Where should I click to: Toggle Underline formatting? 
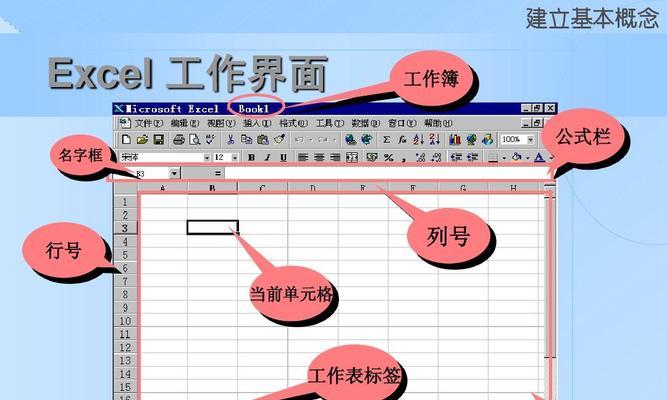click(283, 157)
